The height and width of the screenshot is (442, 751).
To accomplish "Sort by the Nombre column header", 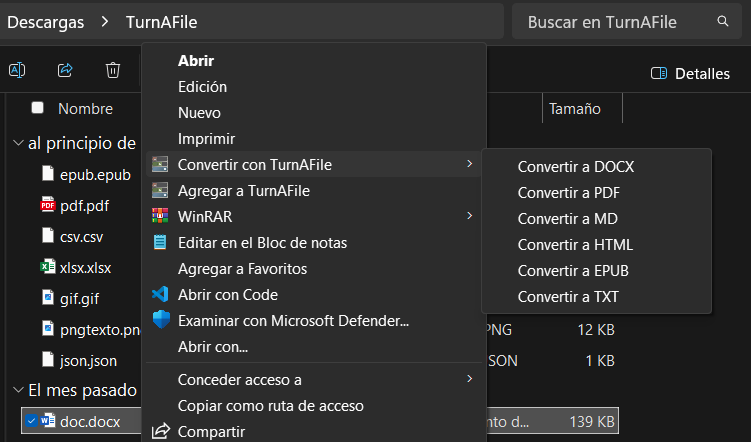I will coord(85,109).
